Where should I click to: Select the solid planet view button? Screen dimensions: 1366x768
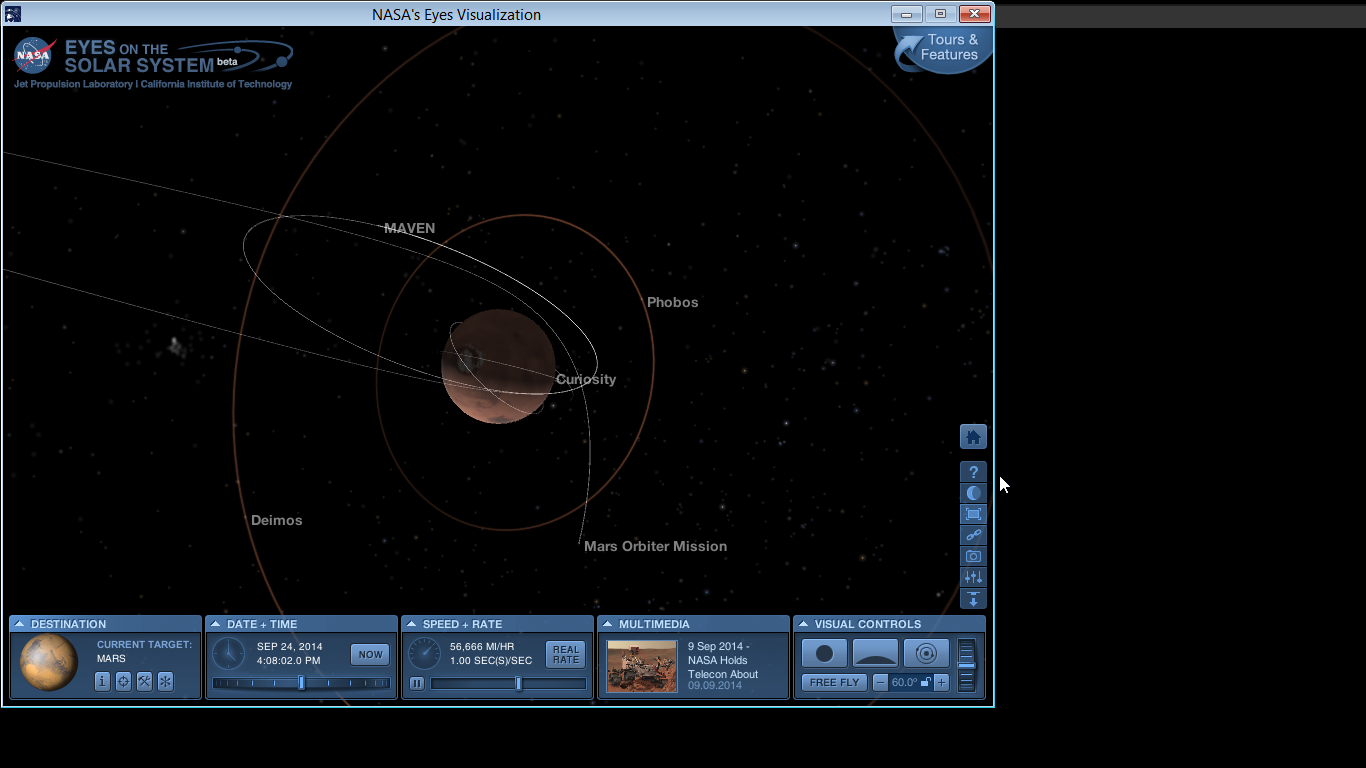coord(824,653)
